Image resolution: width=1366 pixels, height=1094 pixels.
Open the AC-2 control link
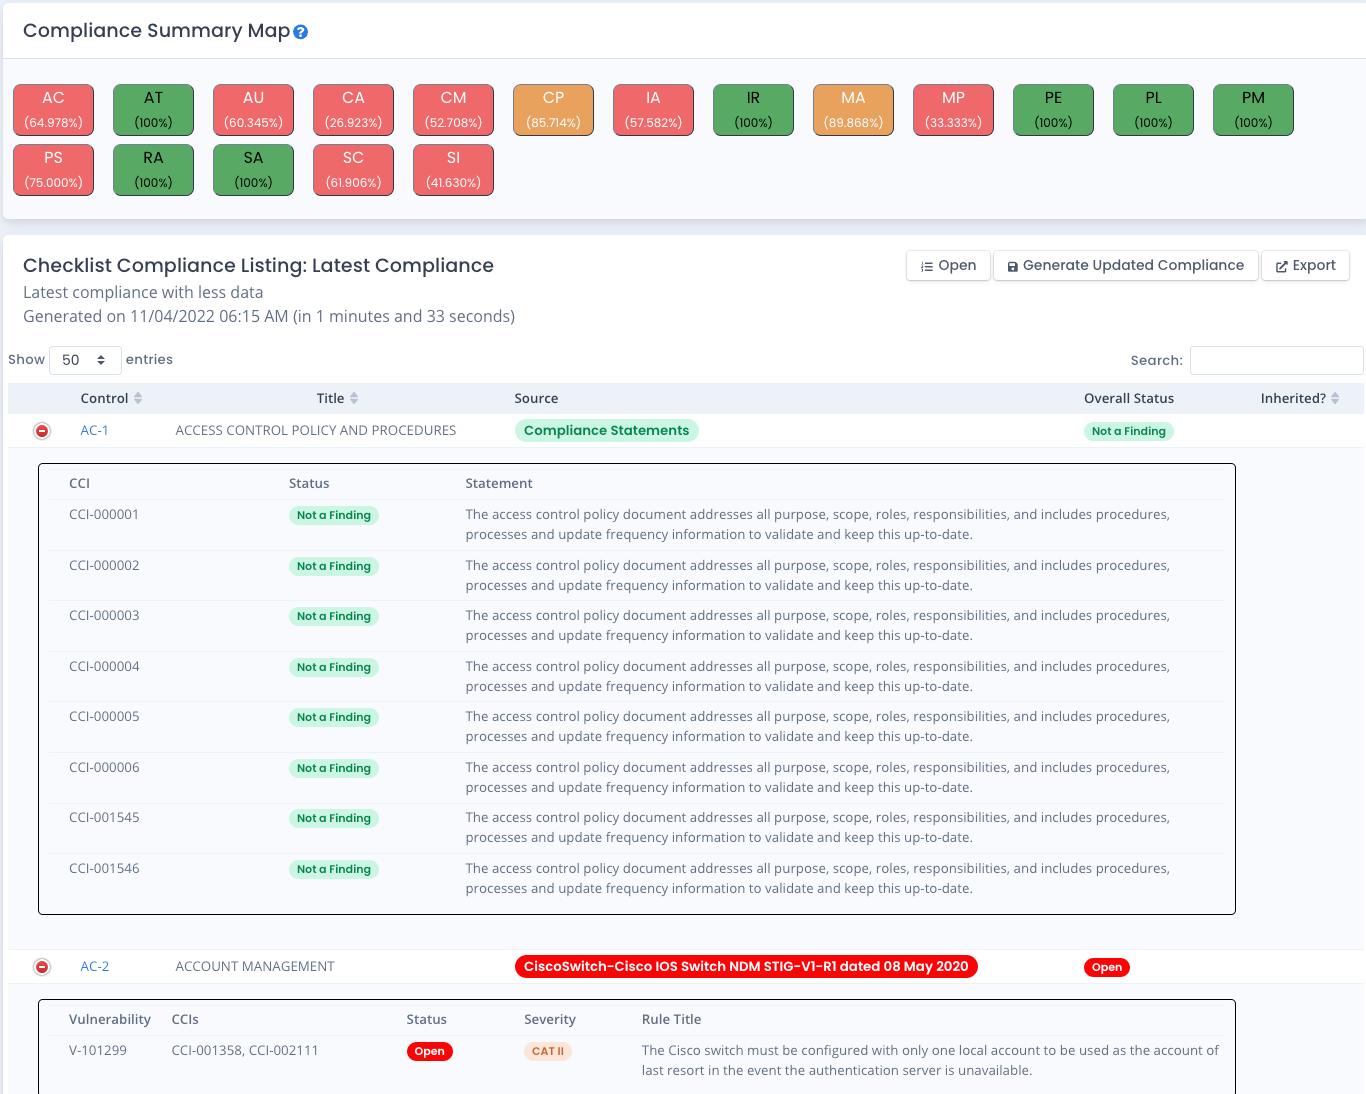pyautogui.click(x=95, y=967)
